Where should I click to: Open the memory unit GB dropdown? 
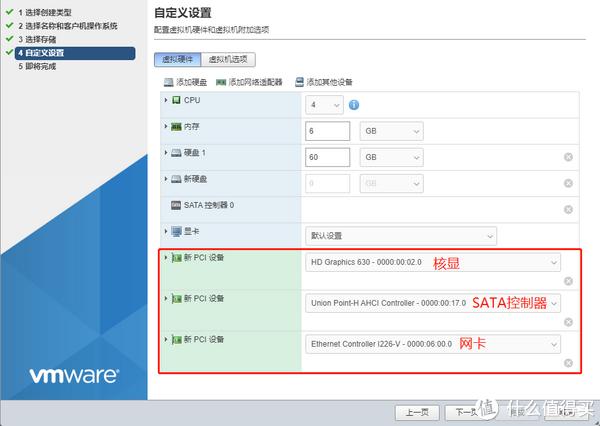click(391, 131)
